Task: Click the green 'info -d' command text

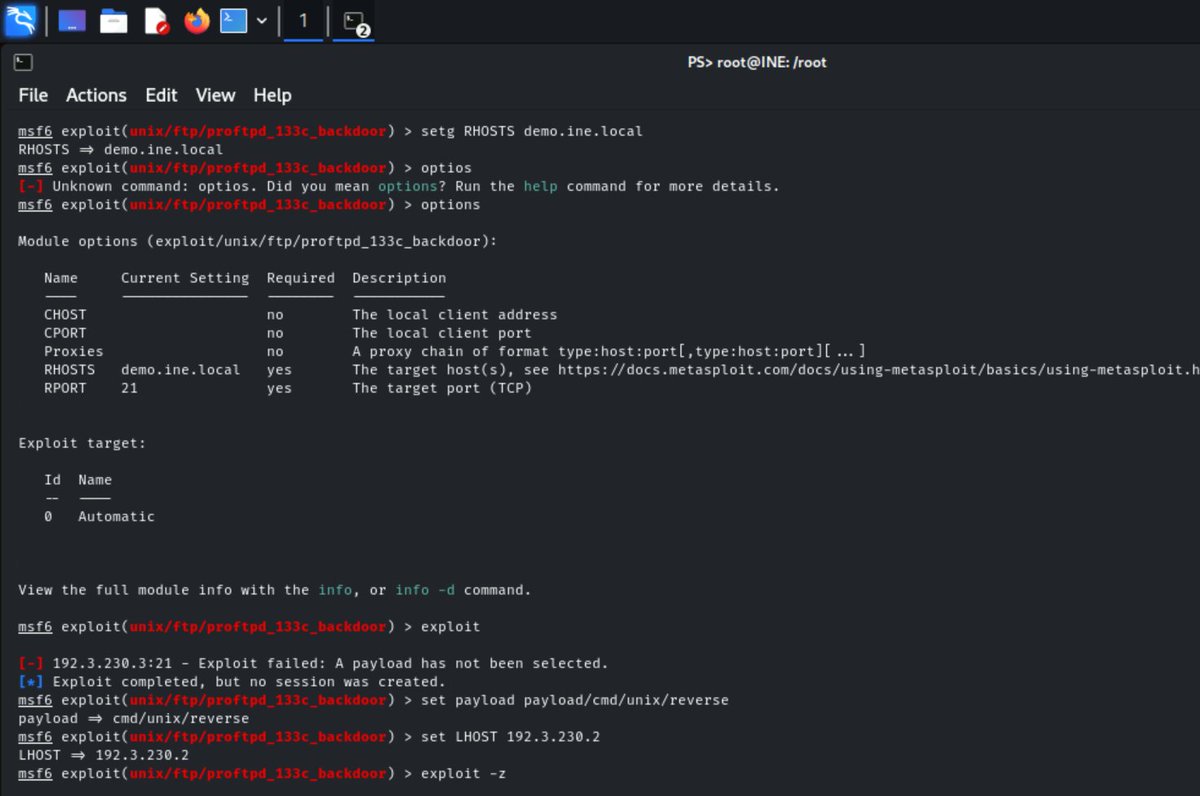Action: (425, 590)
